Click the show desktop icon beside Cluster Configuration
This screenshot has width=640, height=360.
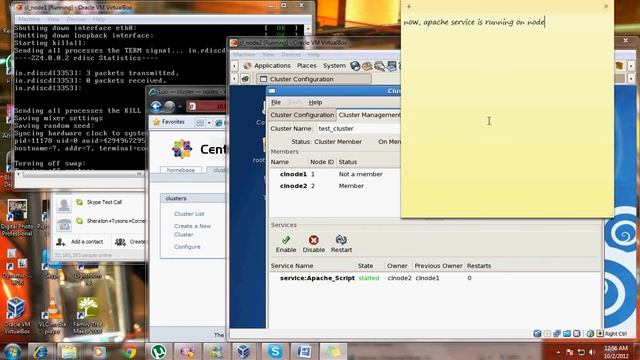(x=245, y=79)
